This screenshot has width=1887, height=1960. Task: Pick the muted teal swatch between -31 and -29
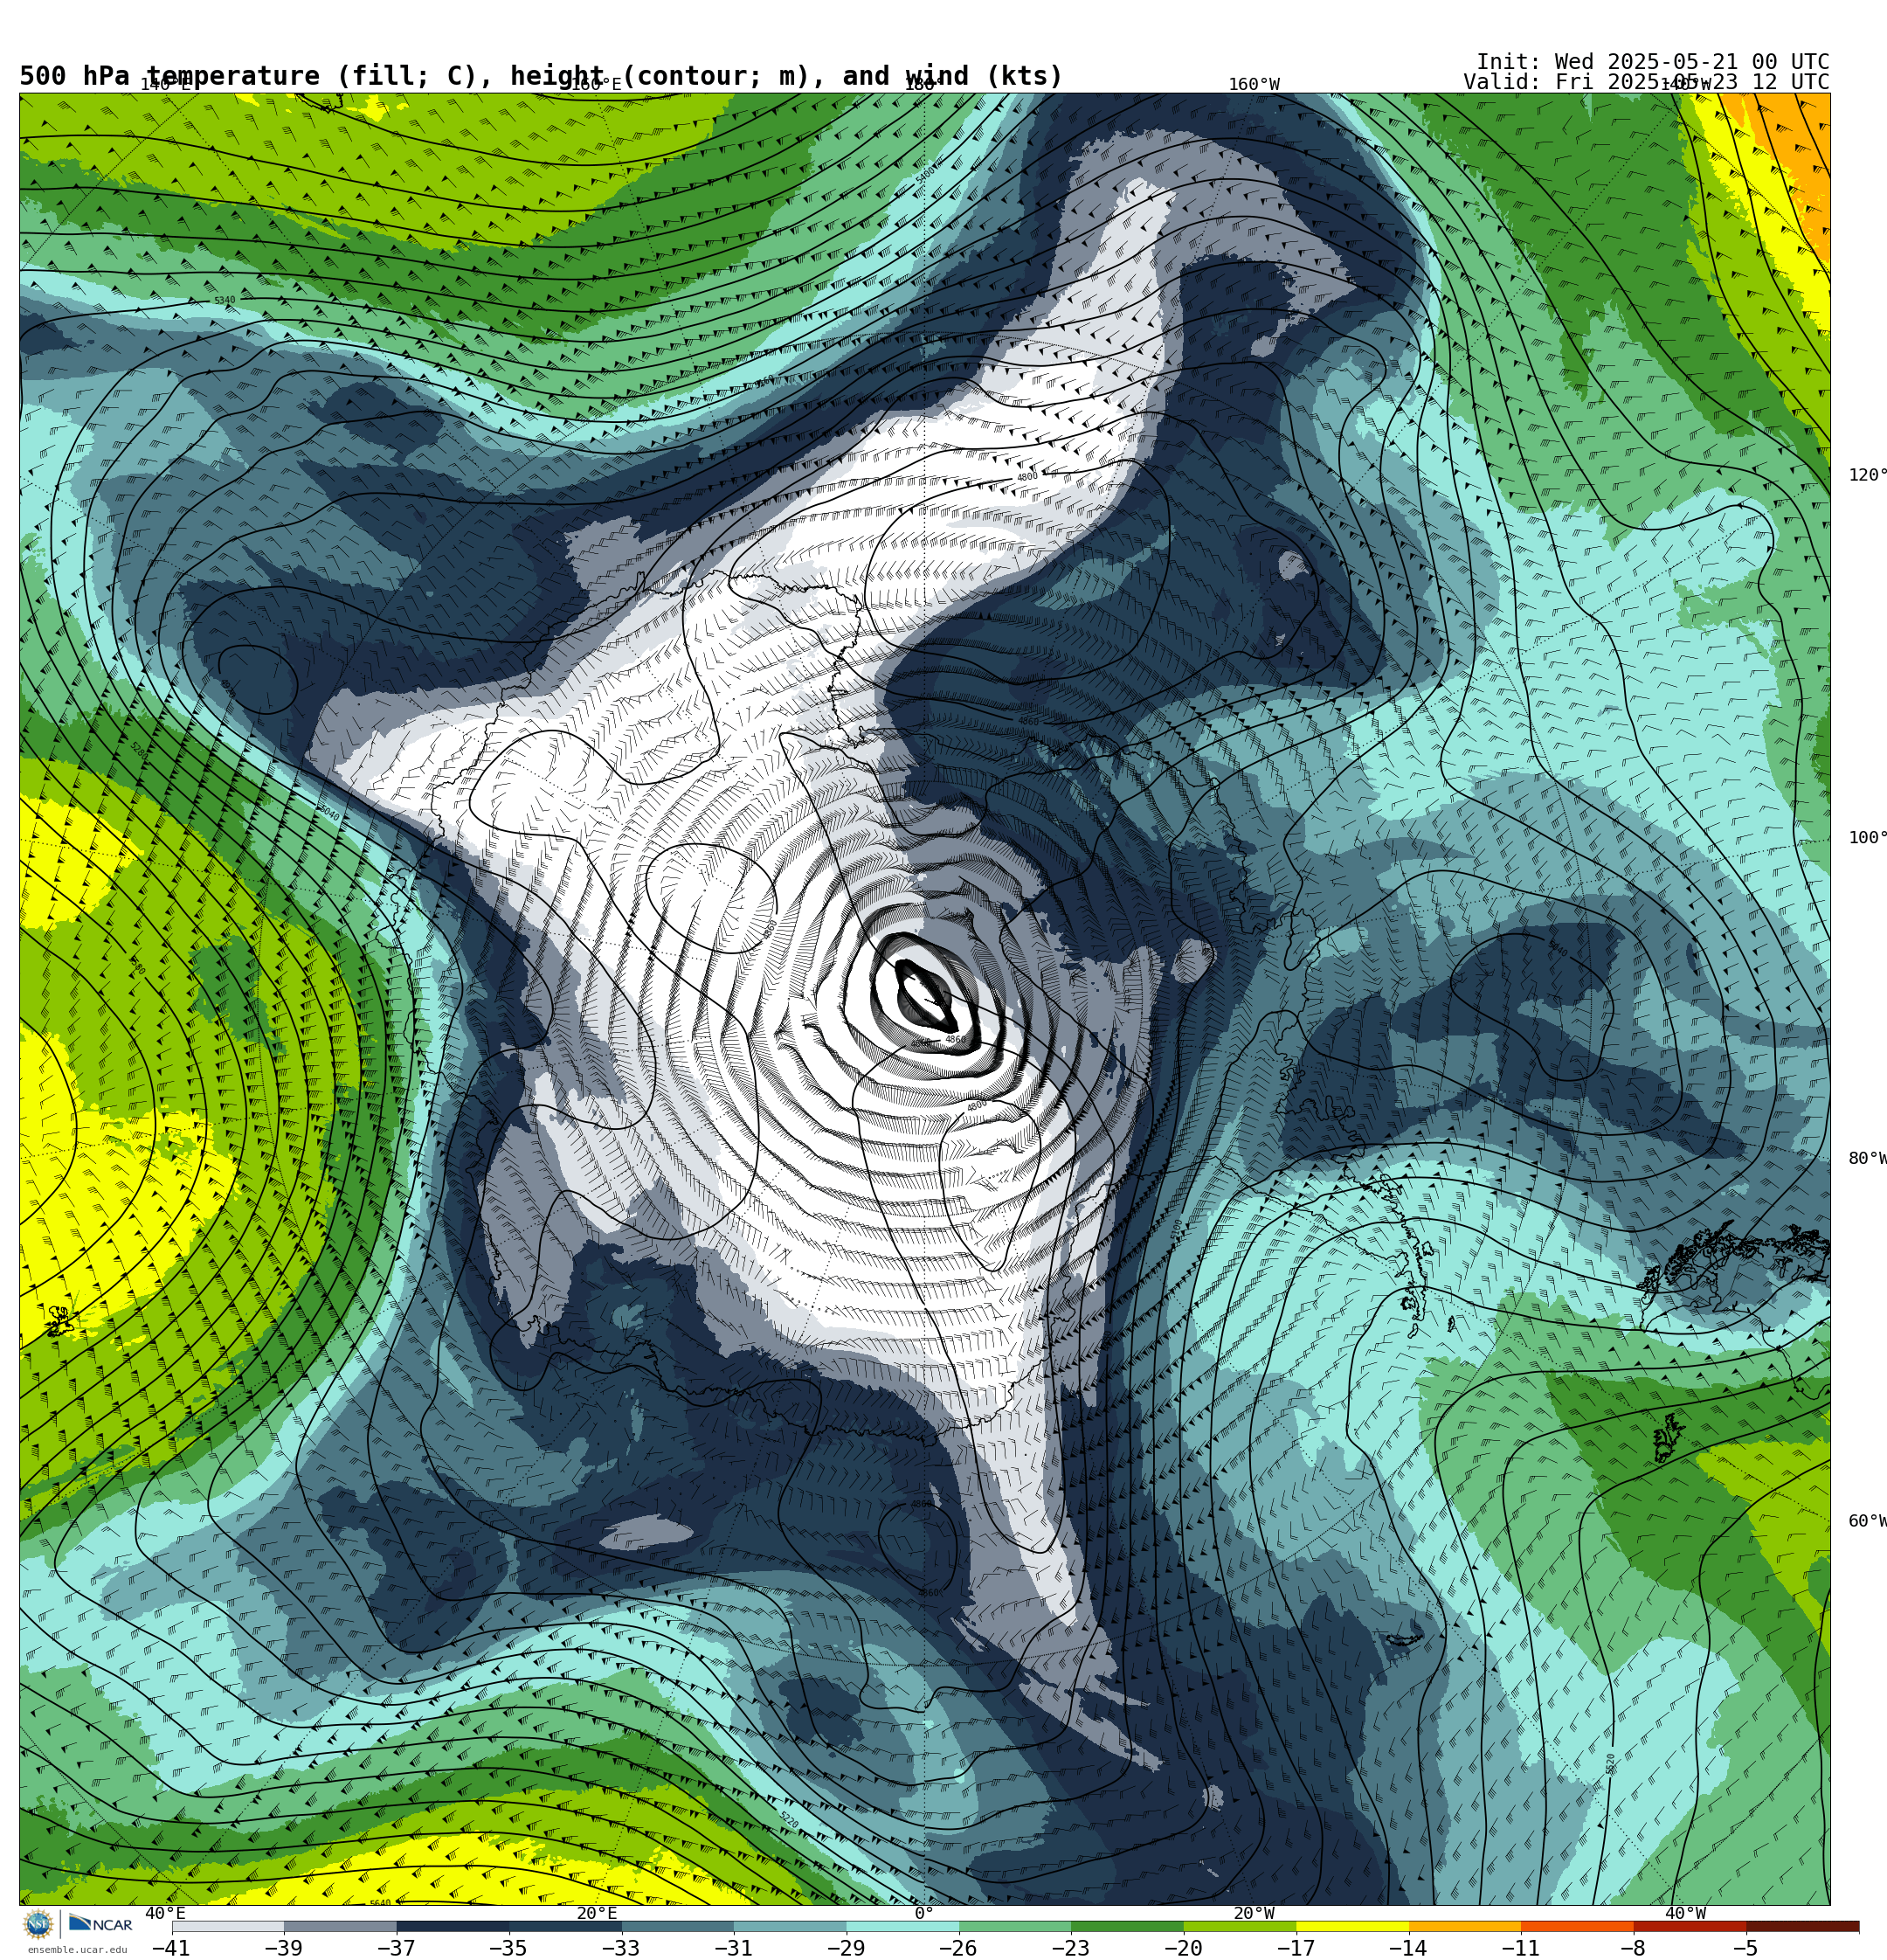tap(790, 1926)
